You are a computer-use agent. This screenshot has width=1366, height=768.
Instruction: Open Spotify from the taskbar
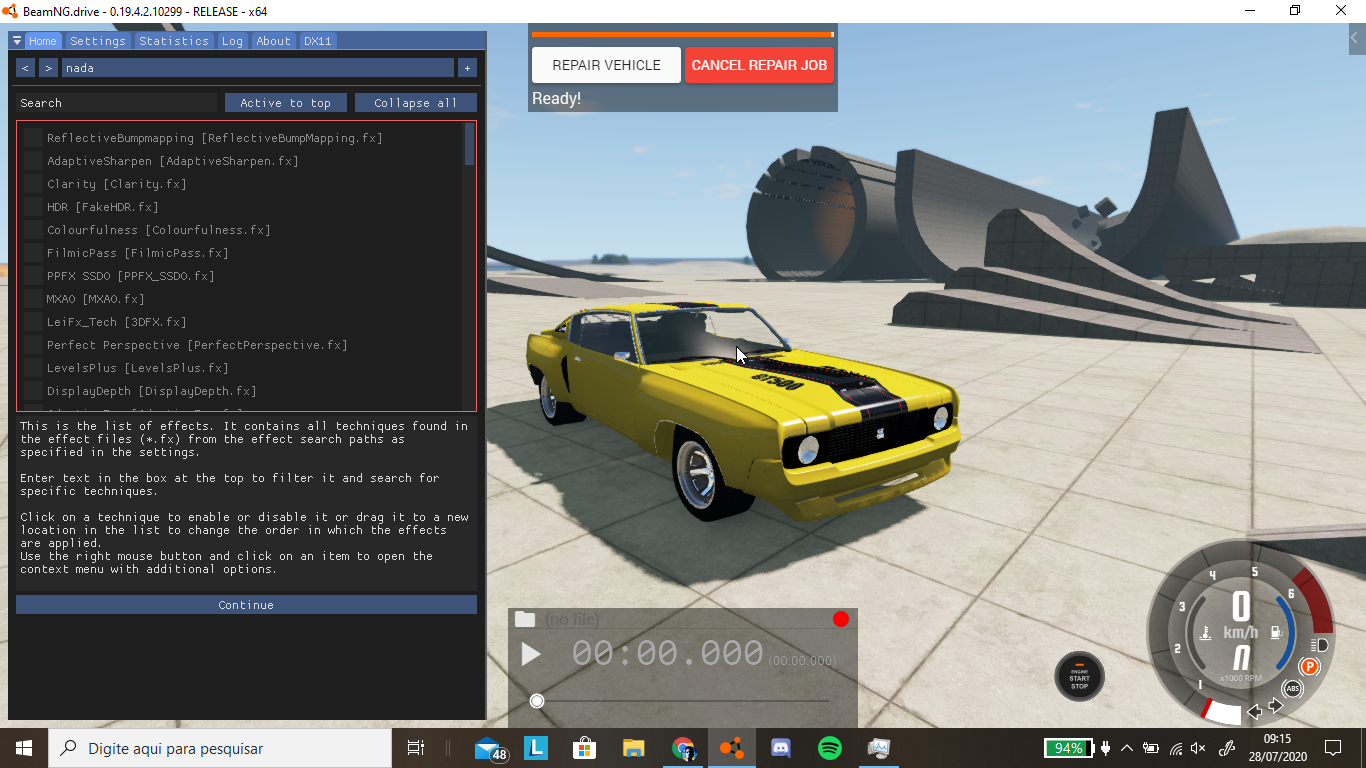pos(830,748)
